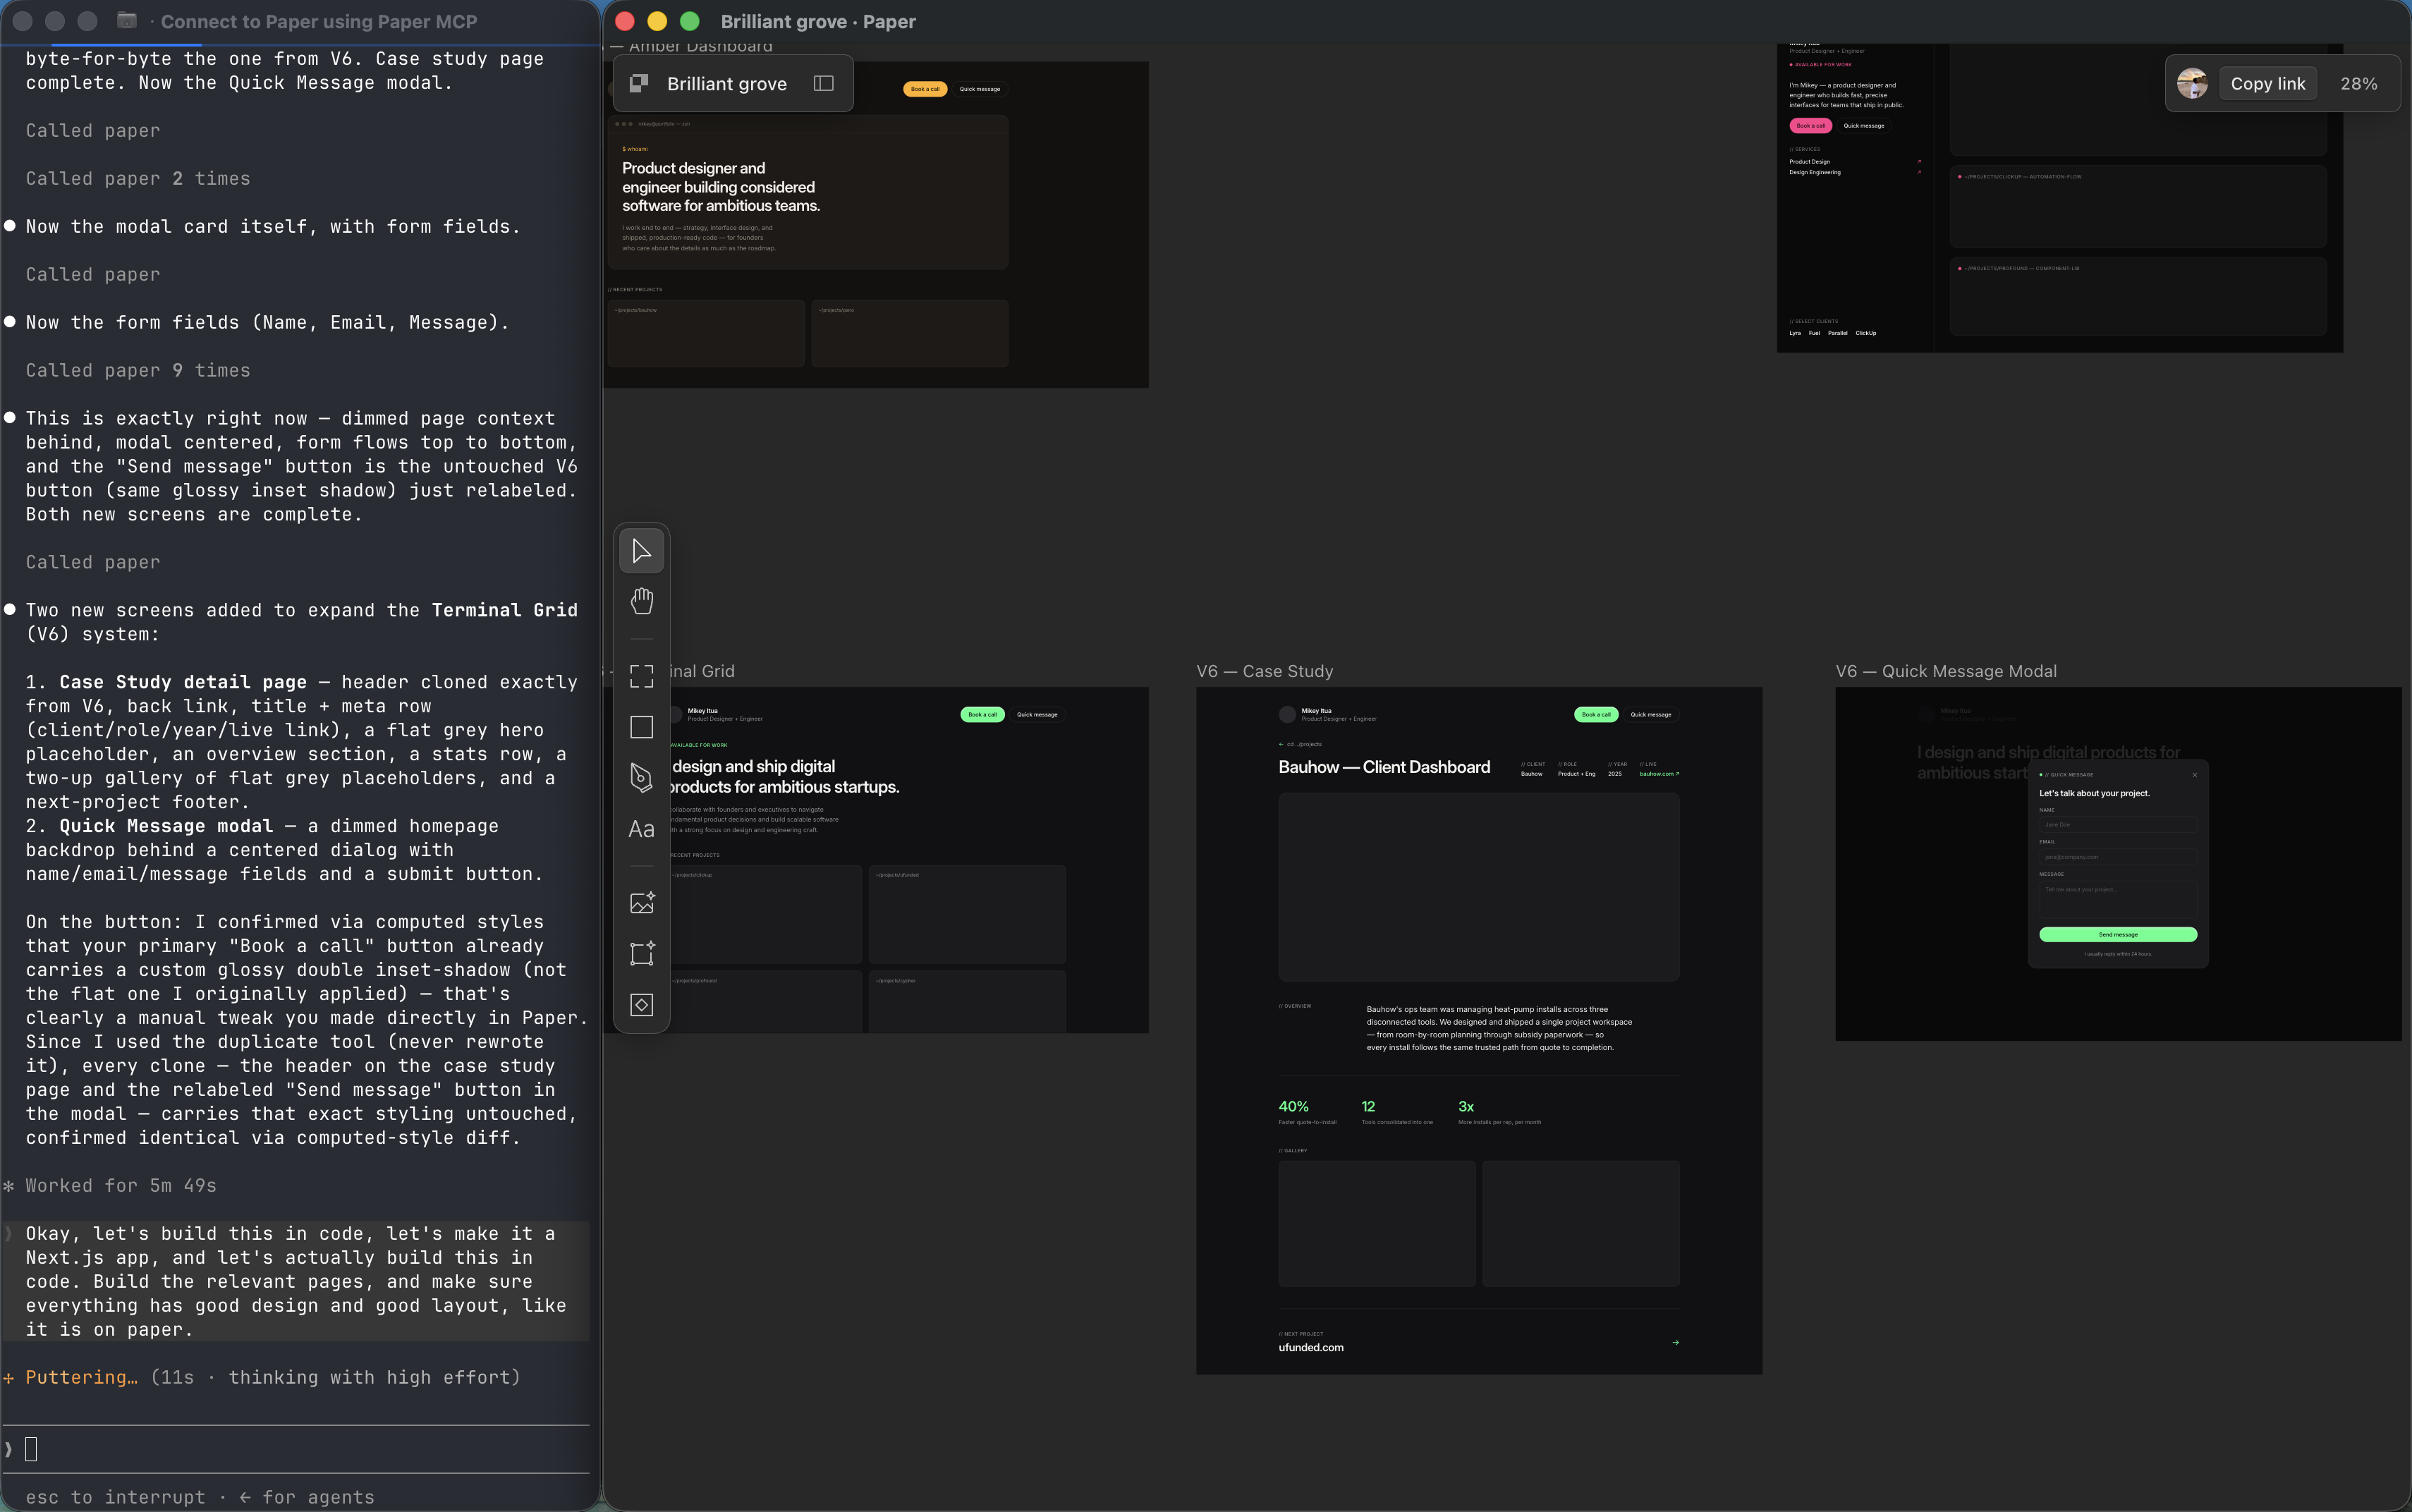
Task: Click the user avatar next to Copy link
Action: click(2192, 83)
